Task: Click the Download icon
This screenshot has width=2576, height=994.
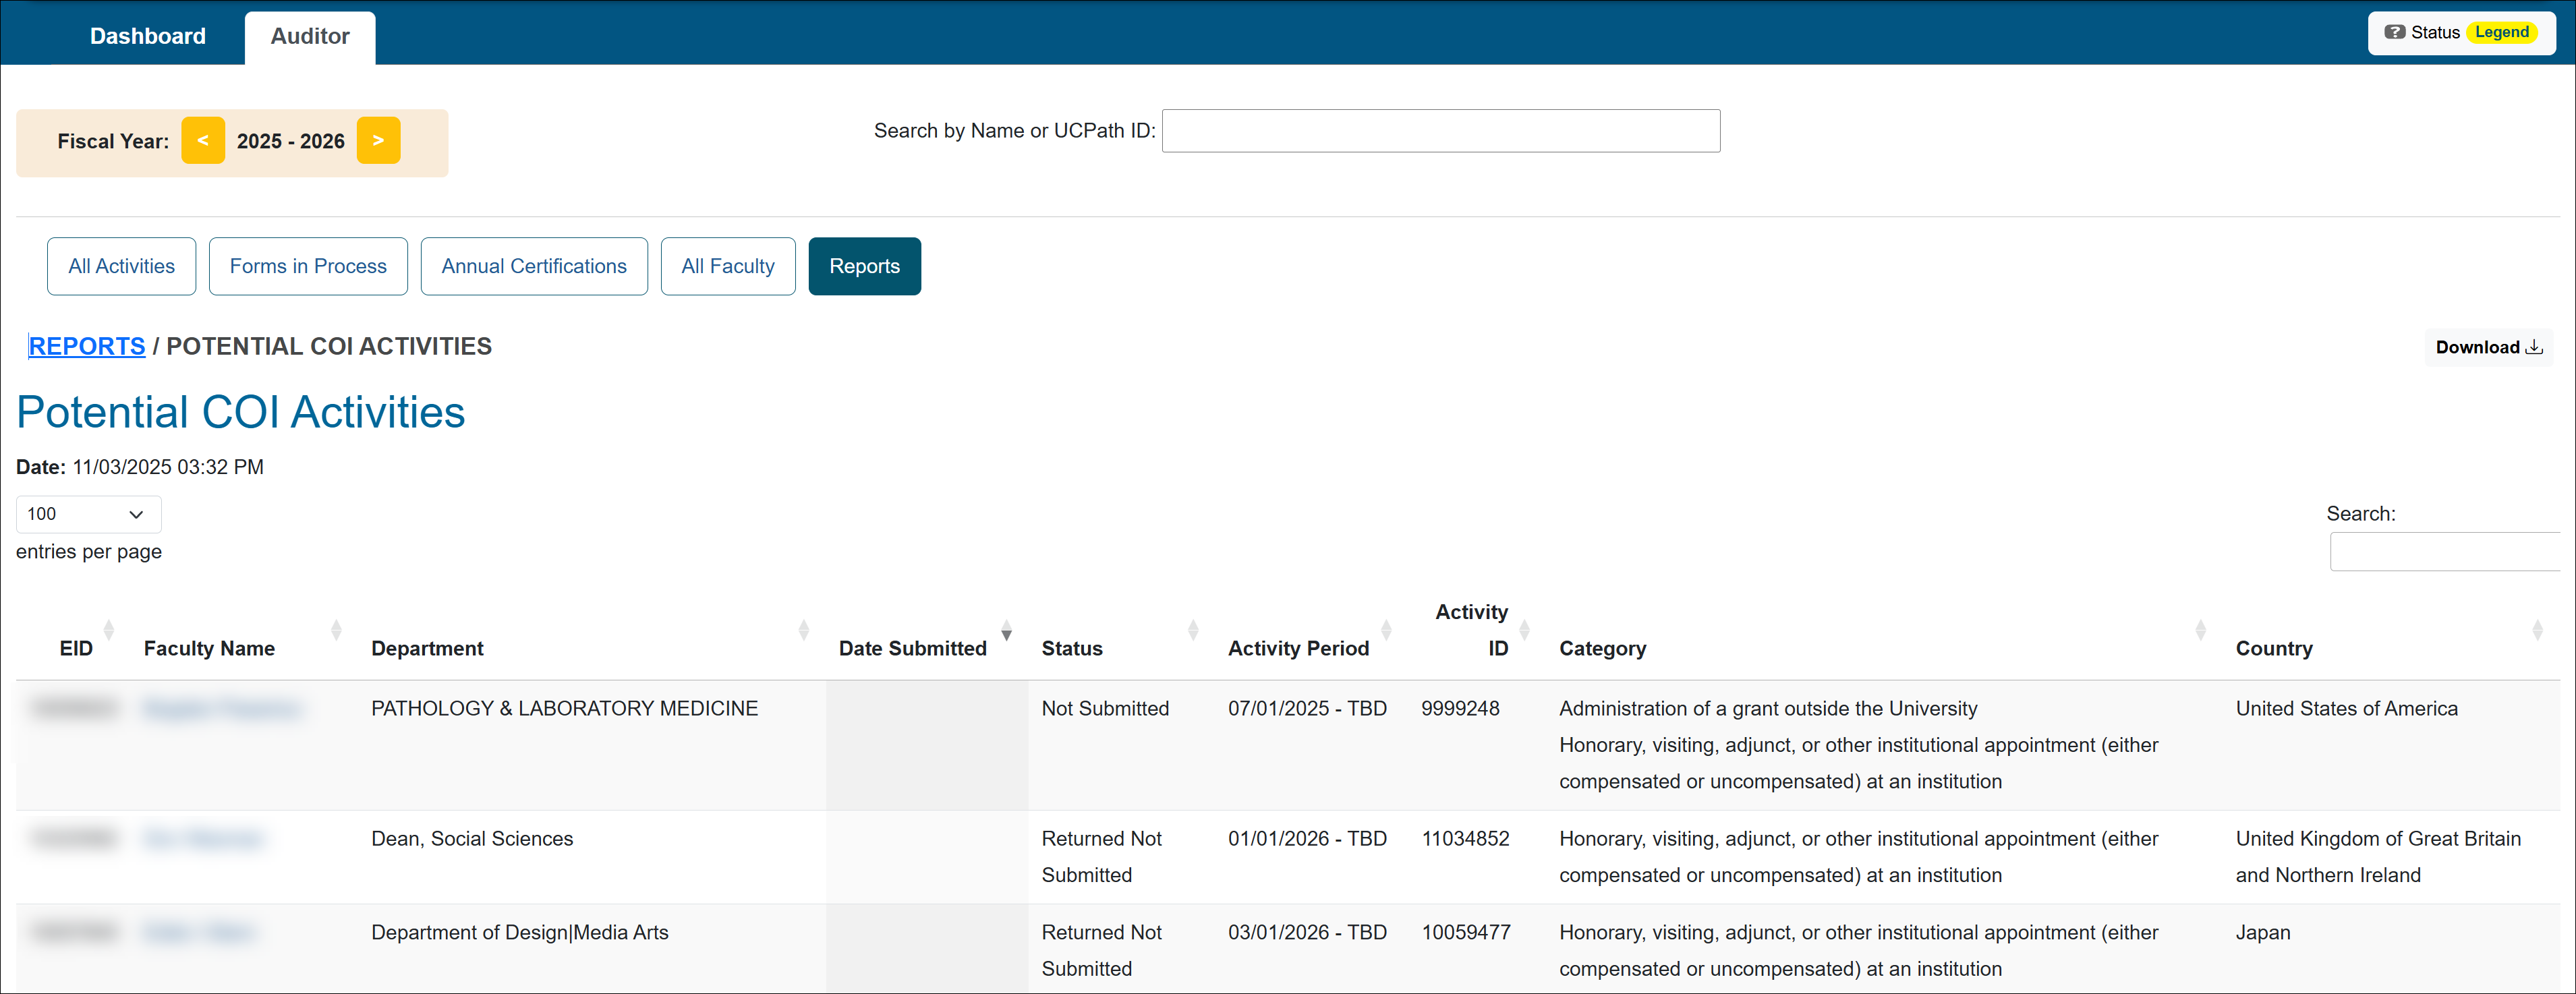Action: pos(2536,346)
